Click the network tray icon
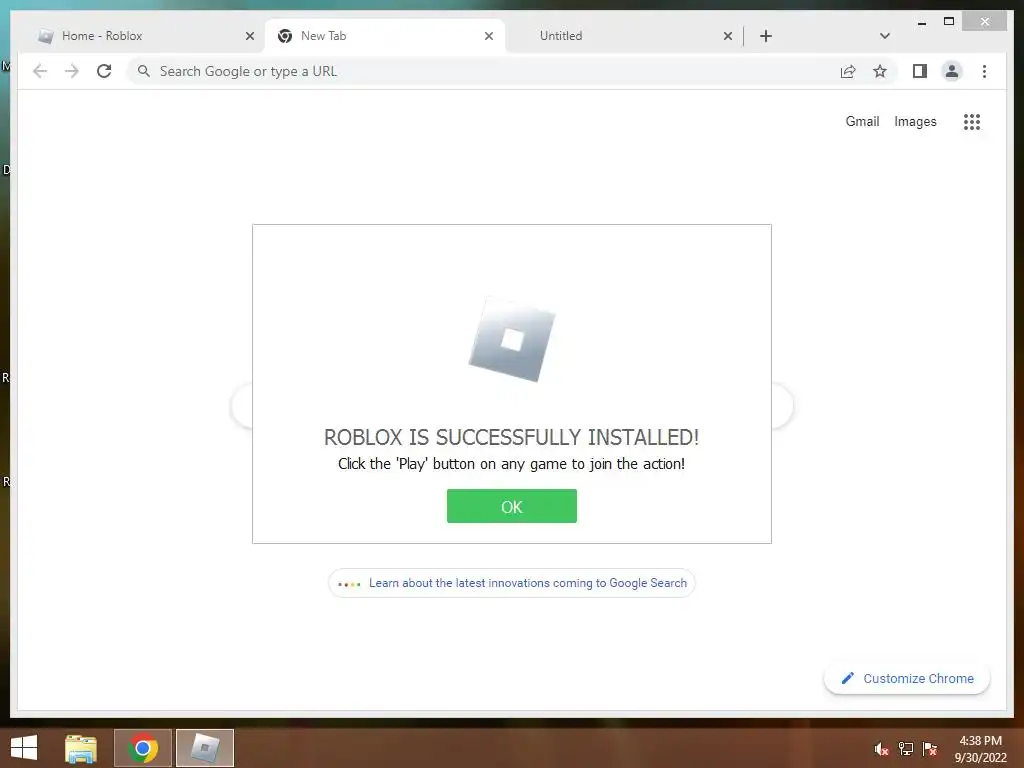 tap(906, 749)
